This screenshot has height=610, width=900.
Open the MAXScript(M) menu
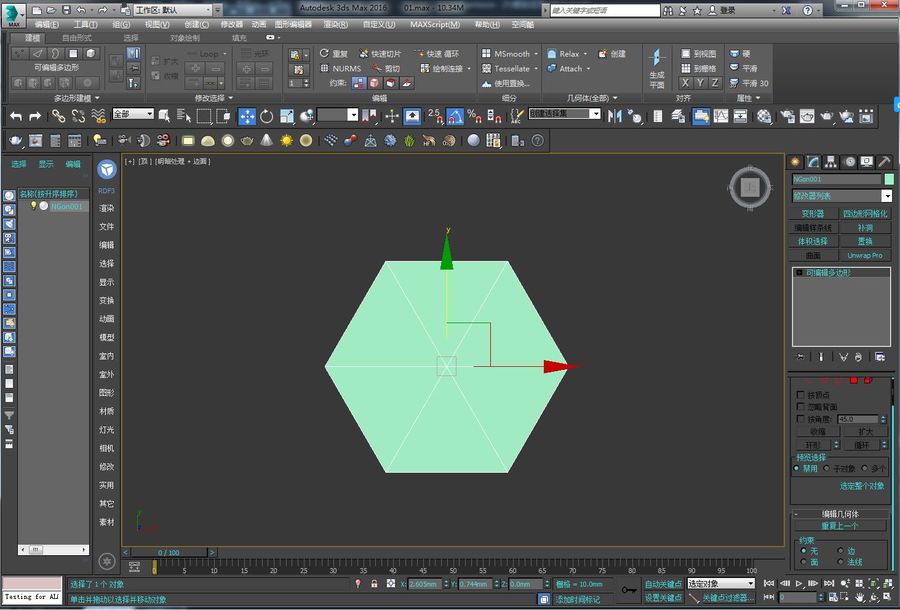pos(435,25)
